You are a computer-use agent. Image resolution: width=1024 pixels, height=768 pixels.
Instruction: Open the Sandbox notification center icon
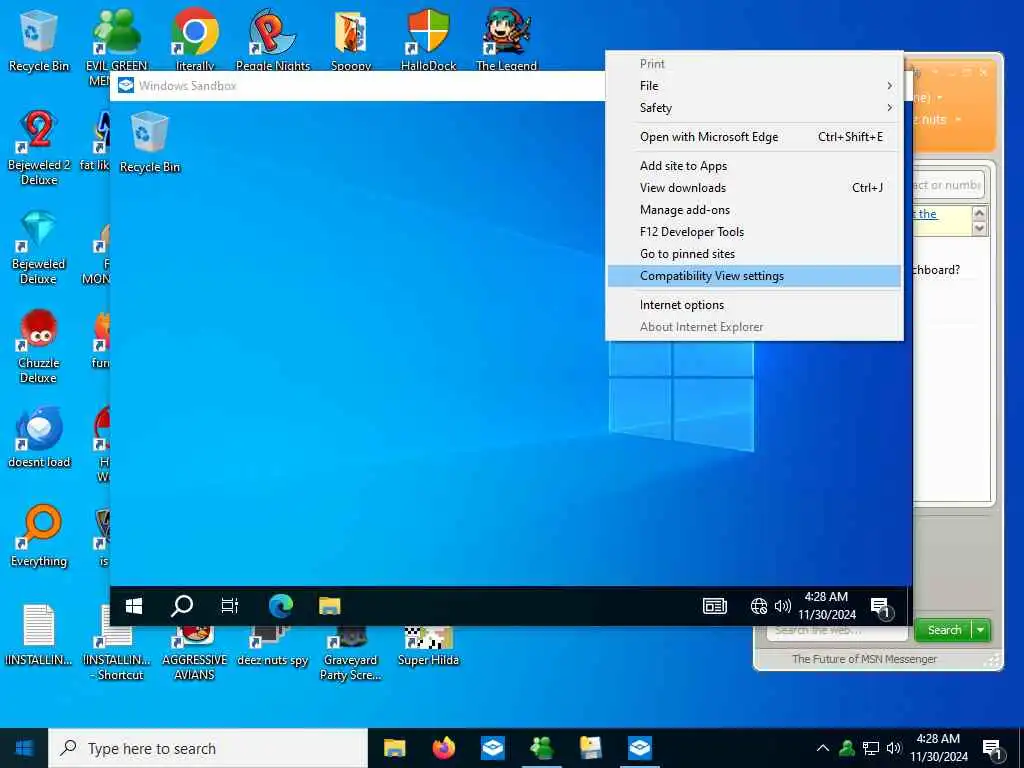(x=881, y=607)
